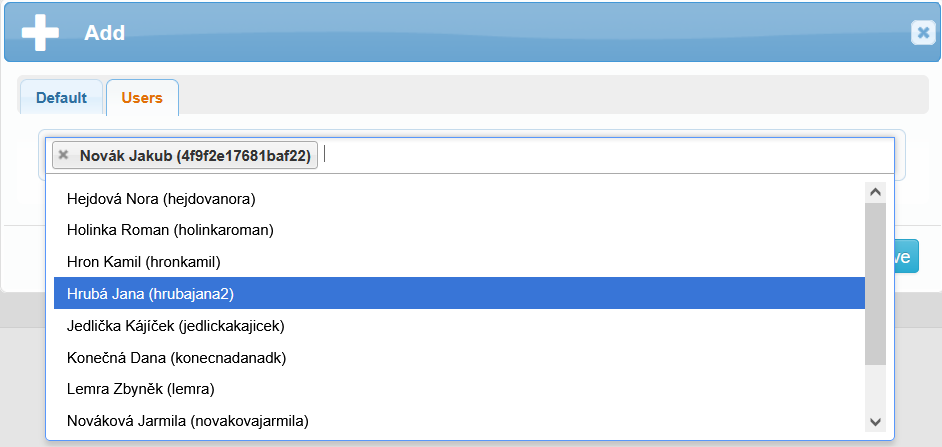Select highlighted user Hrubá Jana
Screen dimensions: 942x447
click(x=150, y=293)
